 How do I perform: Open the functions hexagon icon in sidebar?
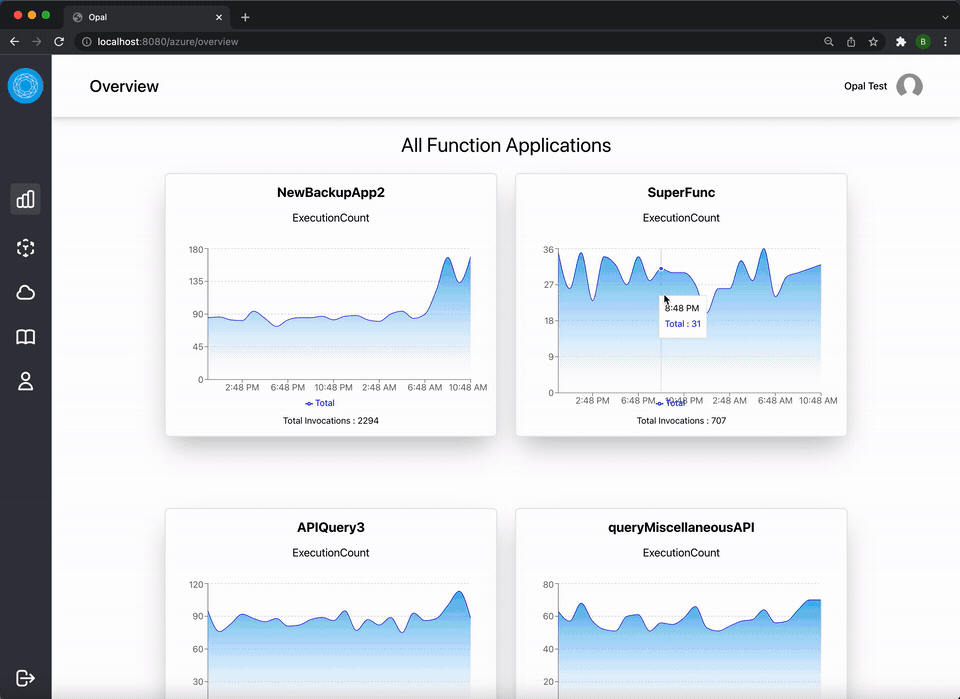coord(25,248)
